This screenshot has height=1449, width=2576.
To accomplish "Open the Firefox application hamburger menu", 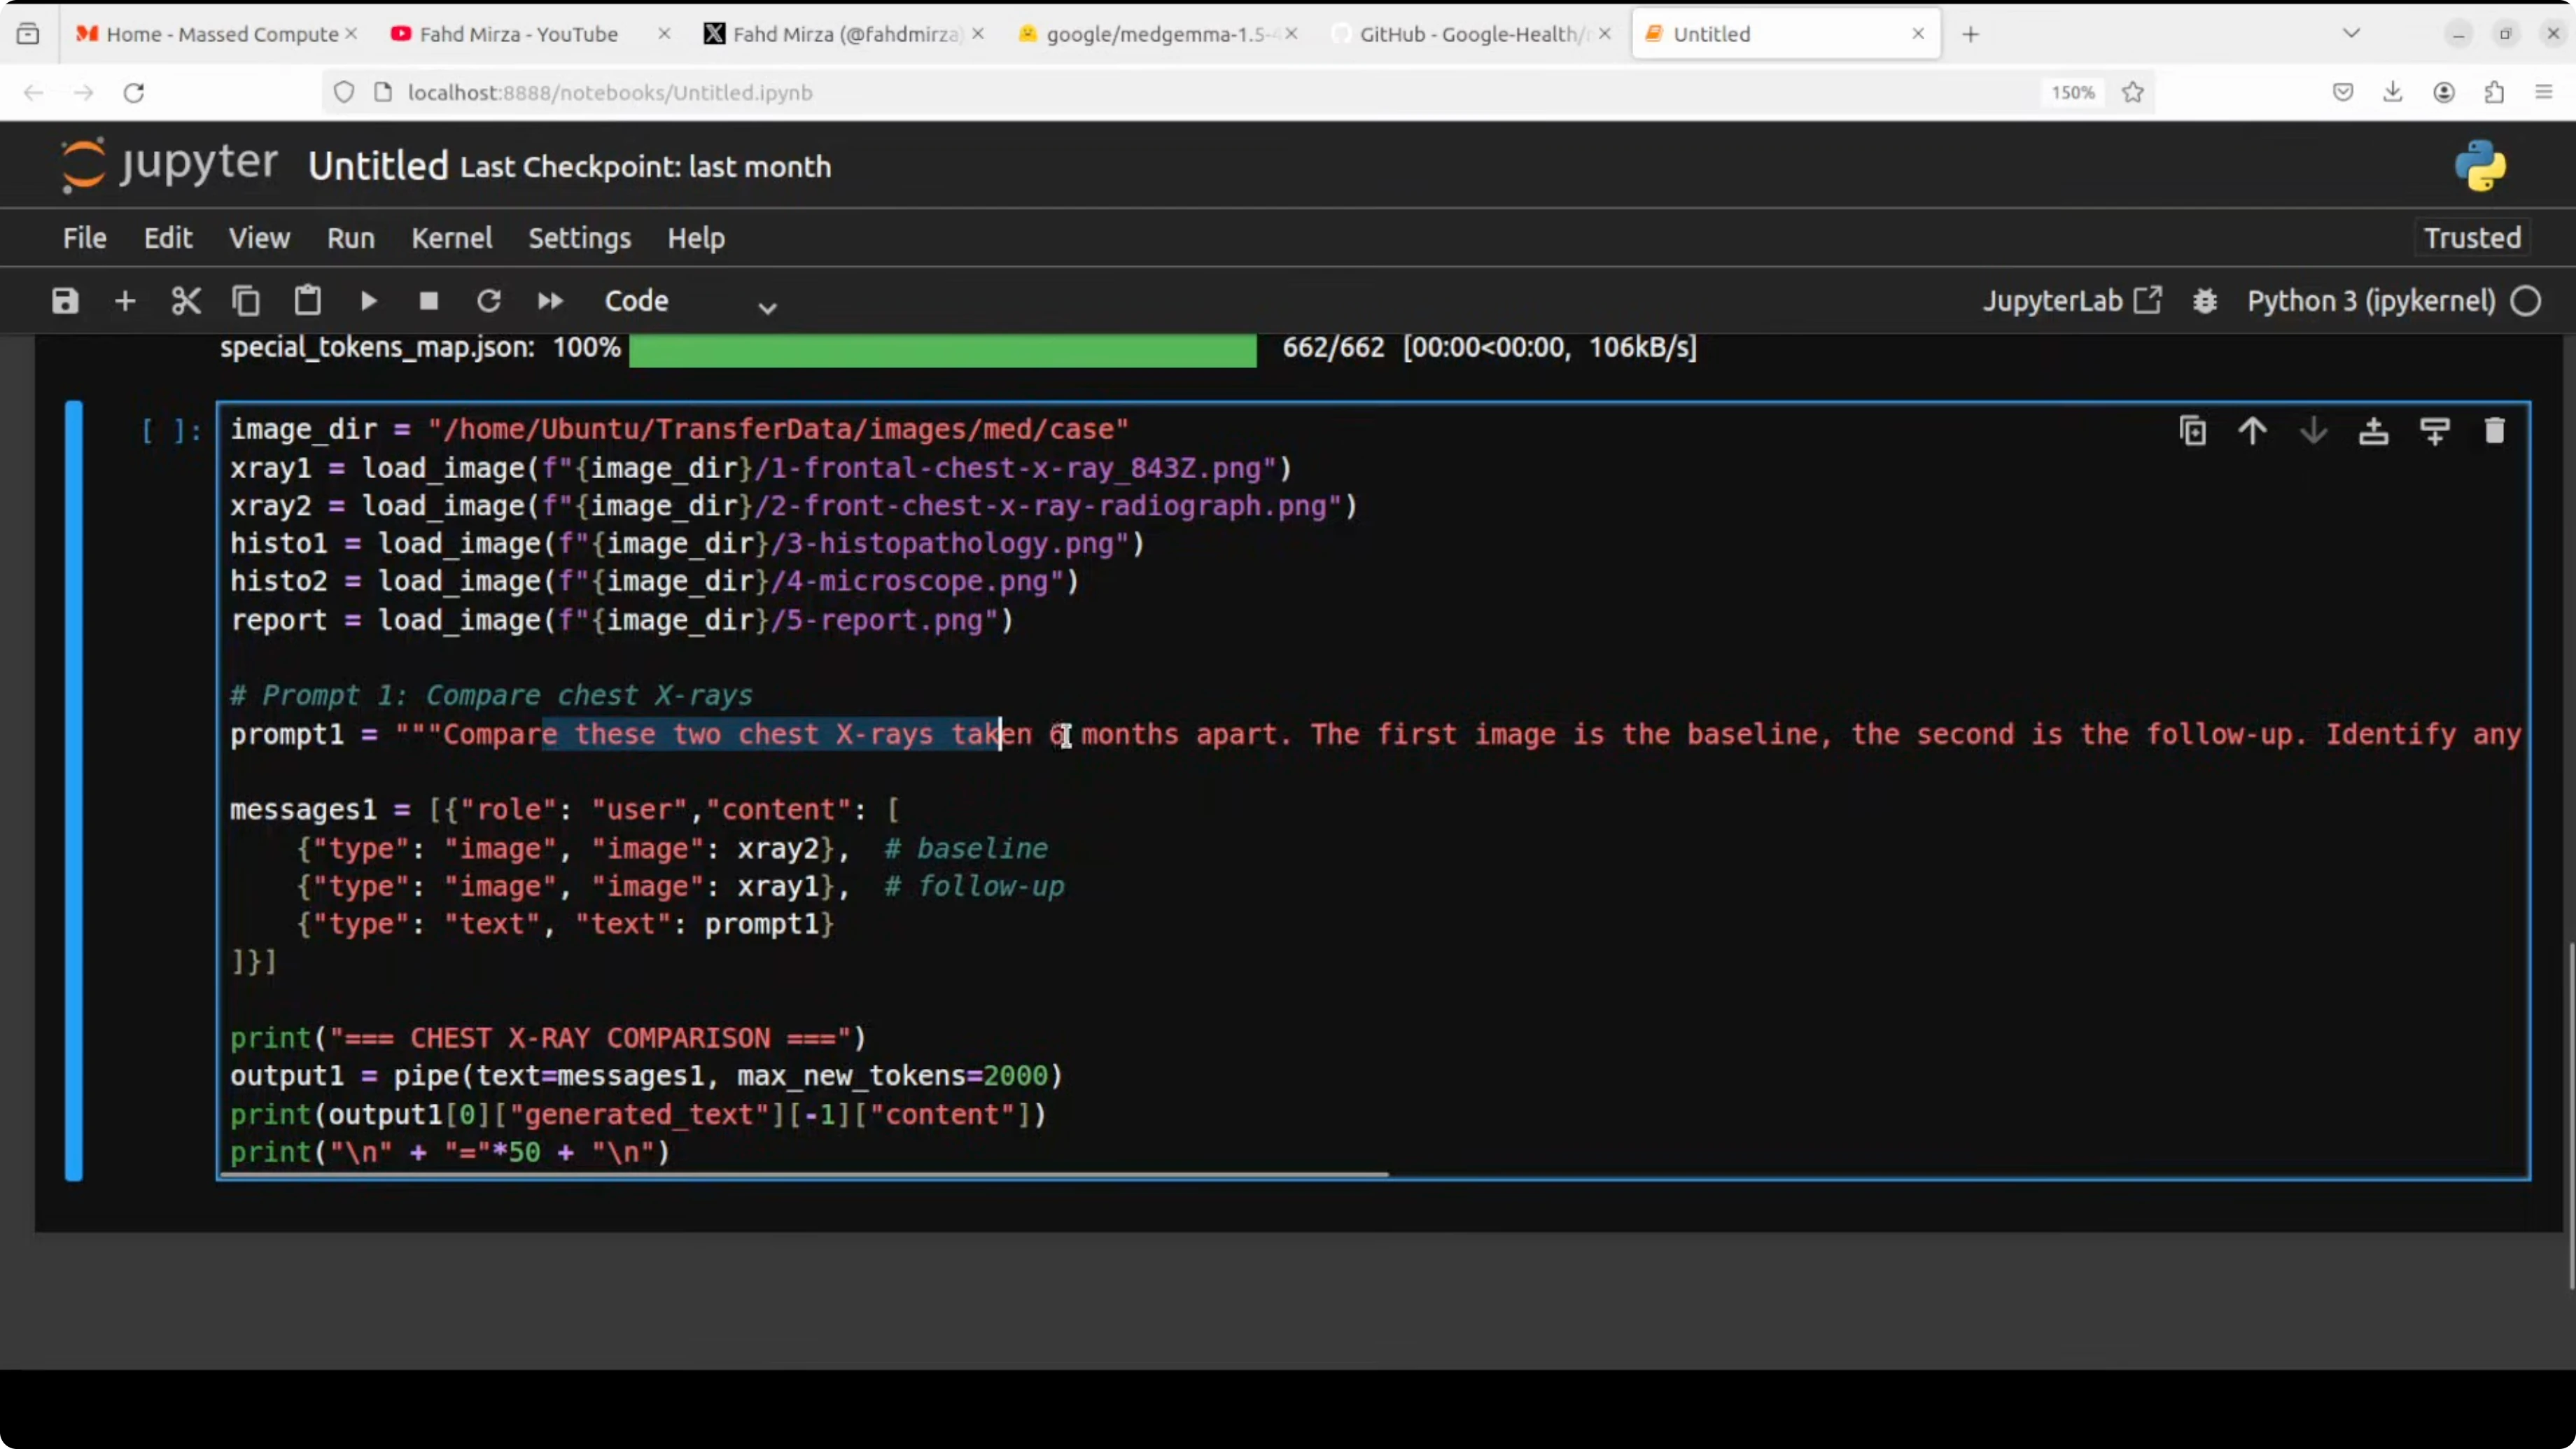I will 2545,92.
